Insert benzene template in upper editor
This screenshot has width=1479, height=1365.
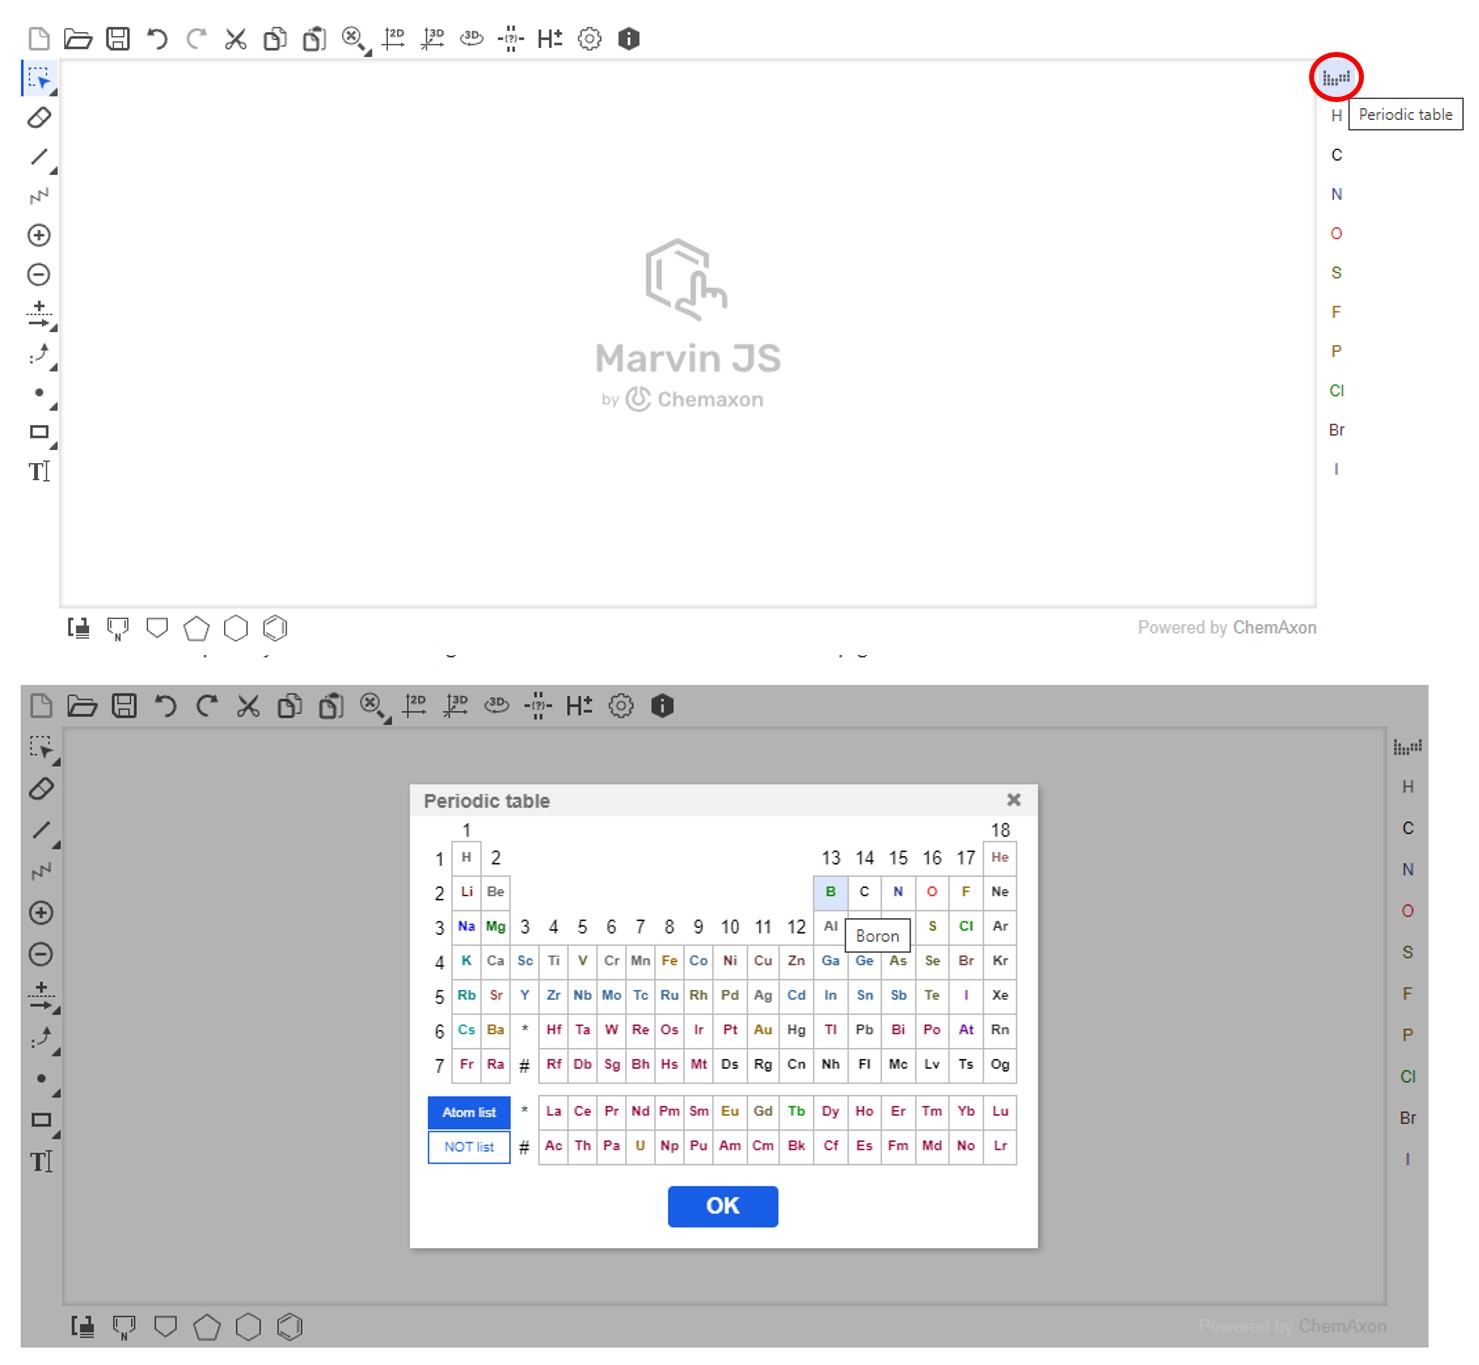click(275, 628)
